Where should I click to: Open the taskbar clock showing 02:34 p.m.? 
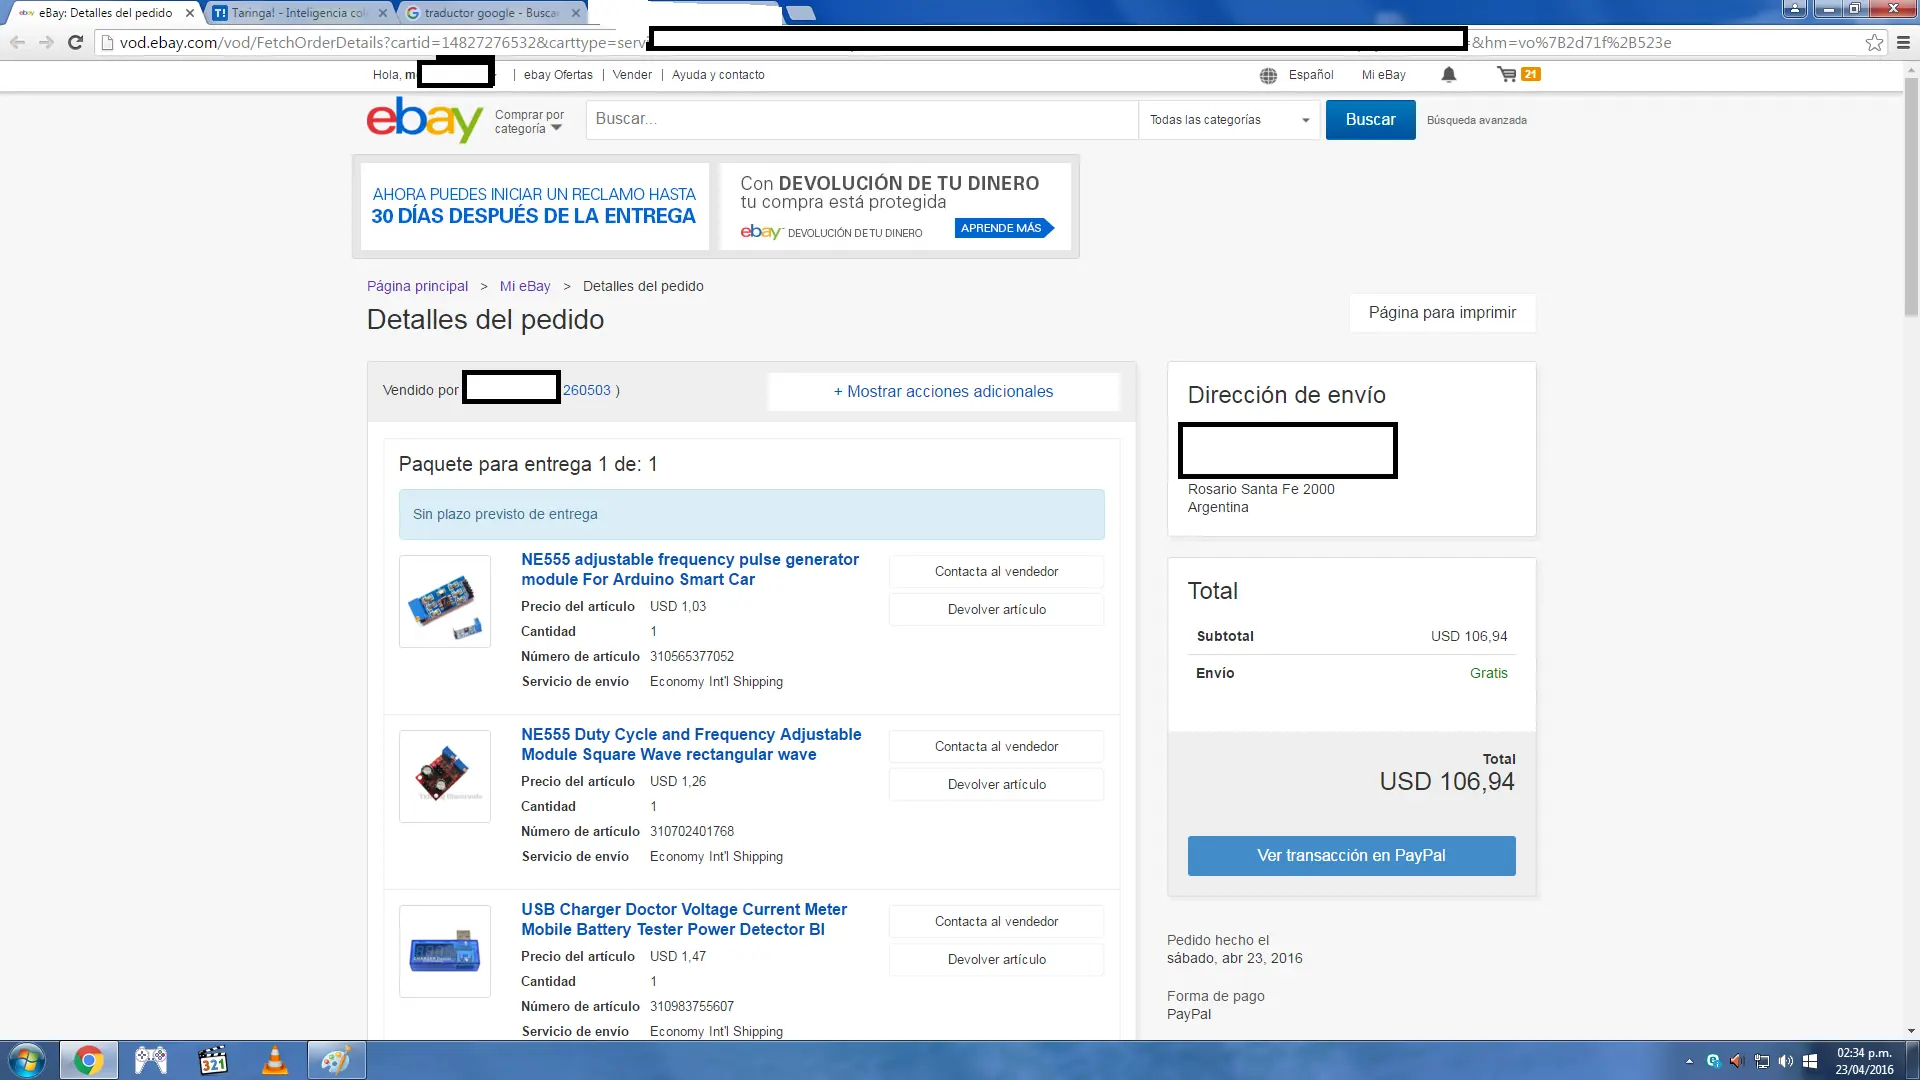click(1864, 1060)
